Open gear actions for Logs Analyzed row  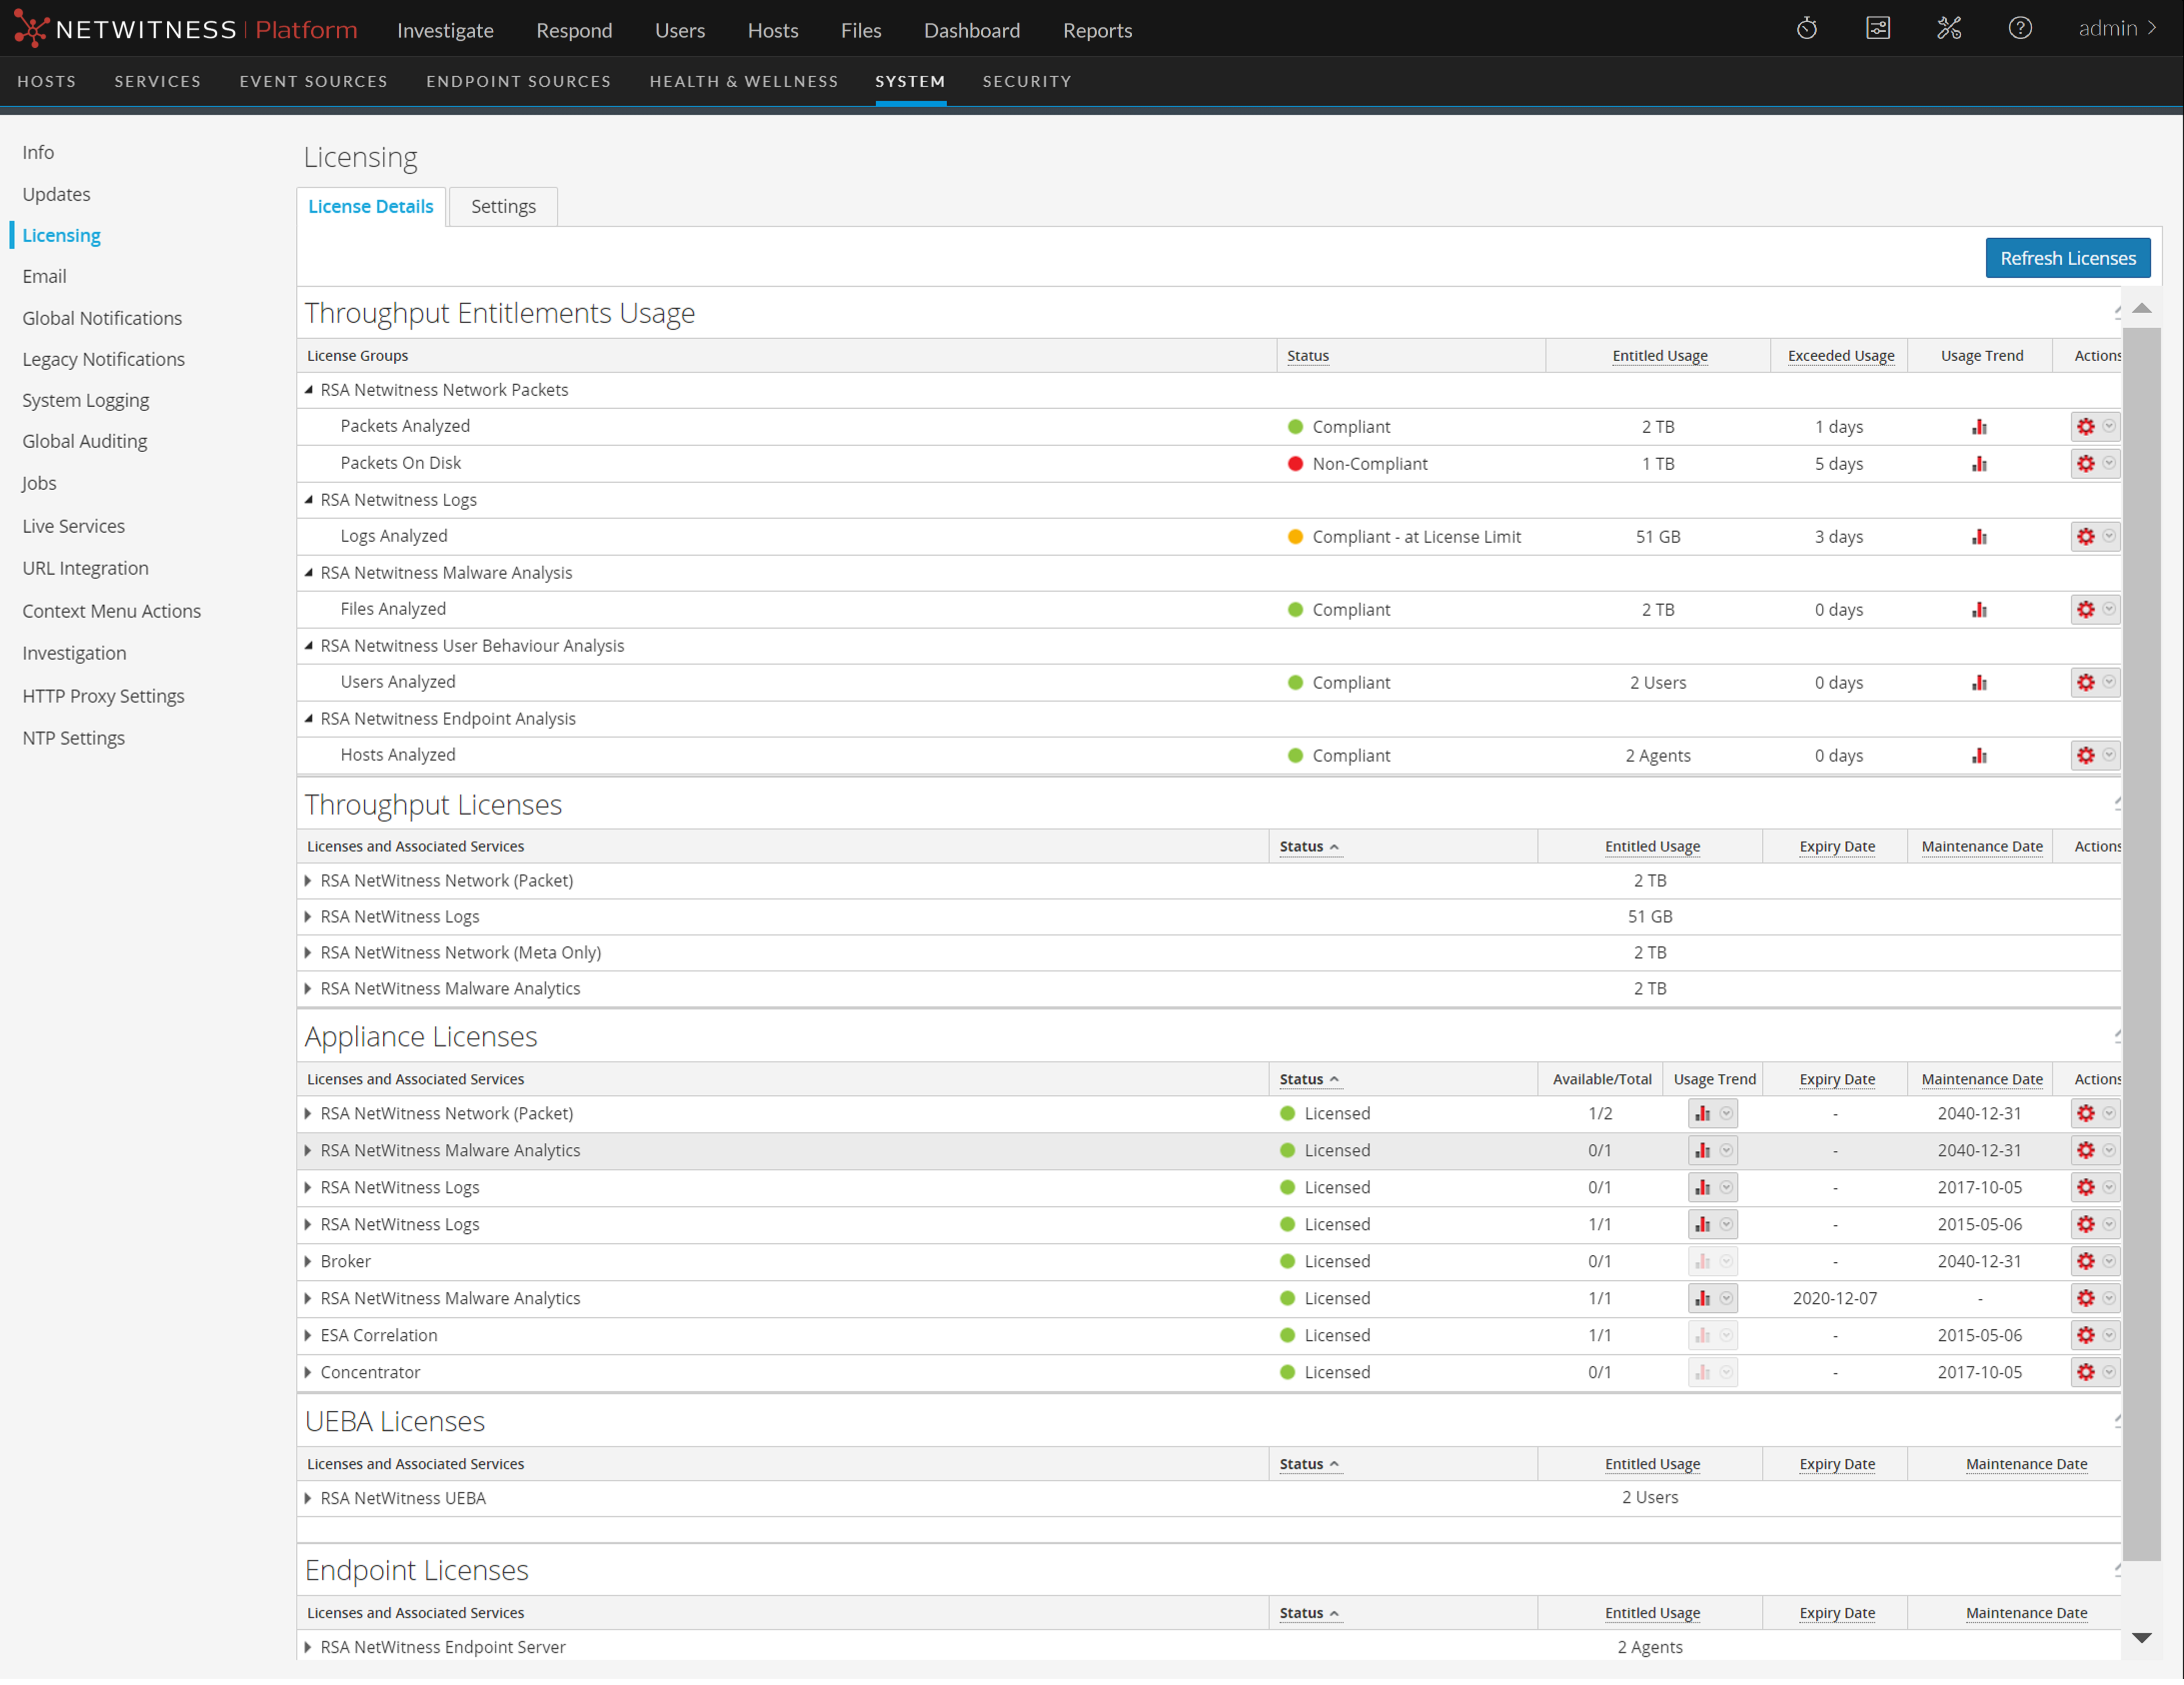2085,537
